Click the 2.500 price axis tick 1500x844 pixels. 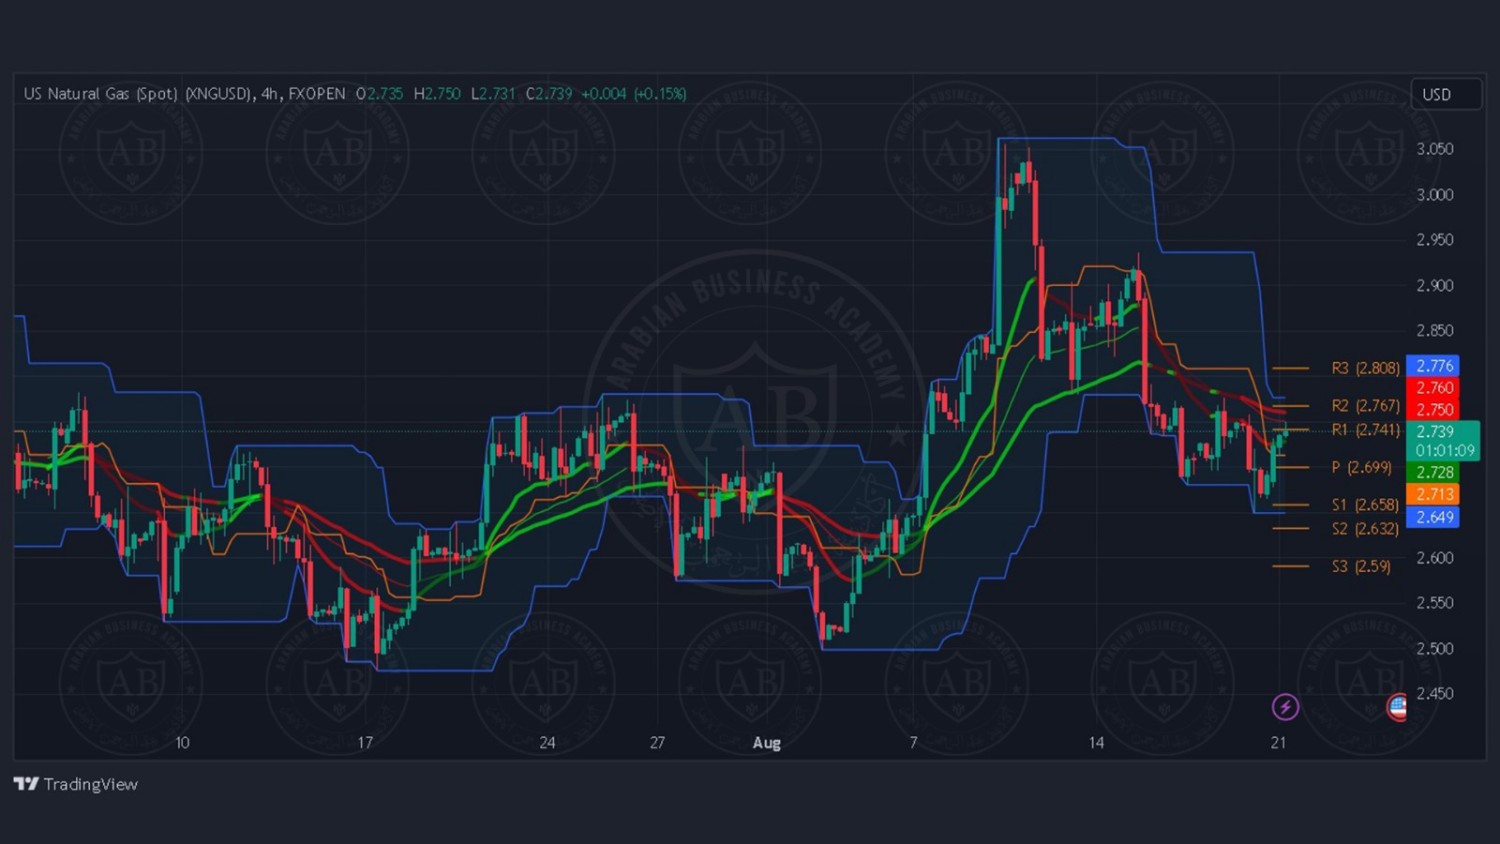pyautogui.click(x=1435, y=649)
